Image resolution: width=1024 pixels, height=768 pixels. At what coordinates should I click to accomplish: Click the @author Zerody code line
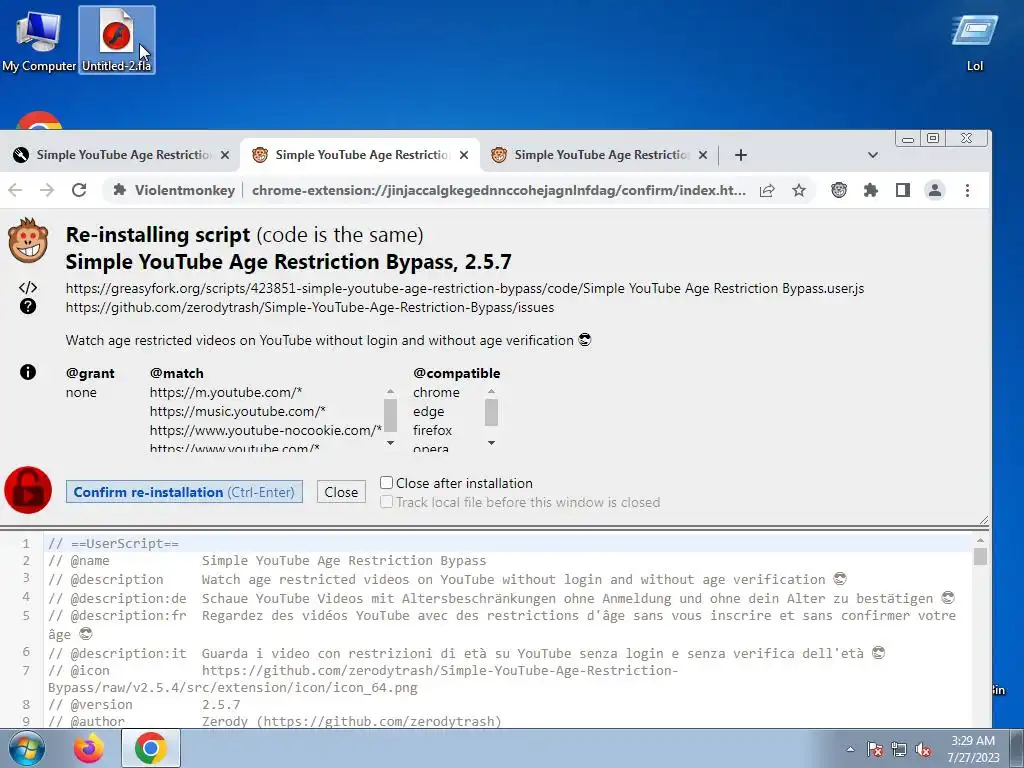pyautogui.click(x=274, y=722)
